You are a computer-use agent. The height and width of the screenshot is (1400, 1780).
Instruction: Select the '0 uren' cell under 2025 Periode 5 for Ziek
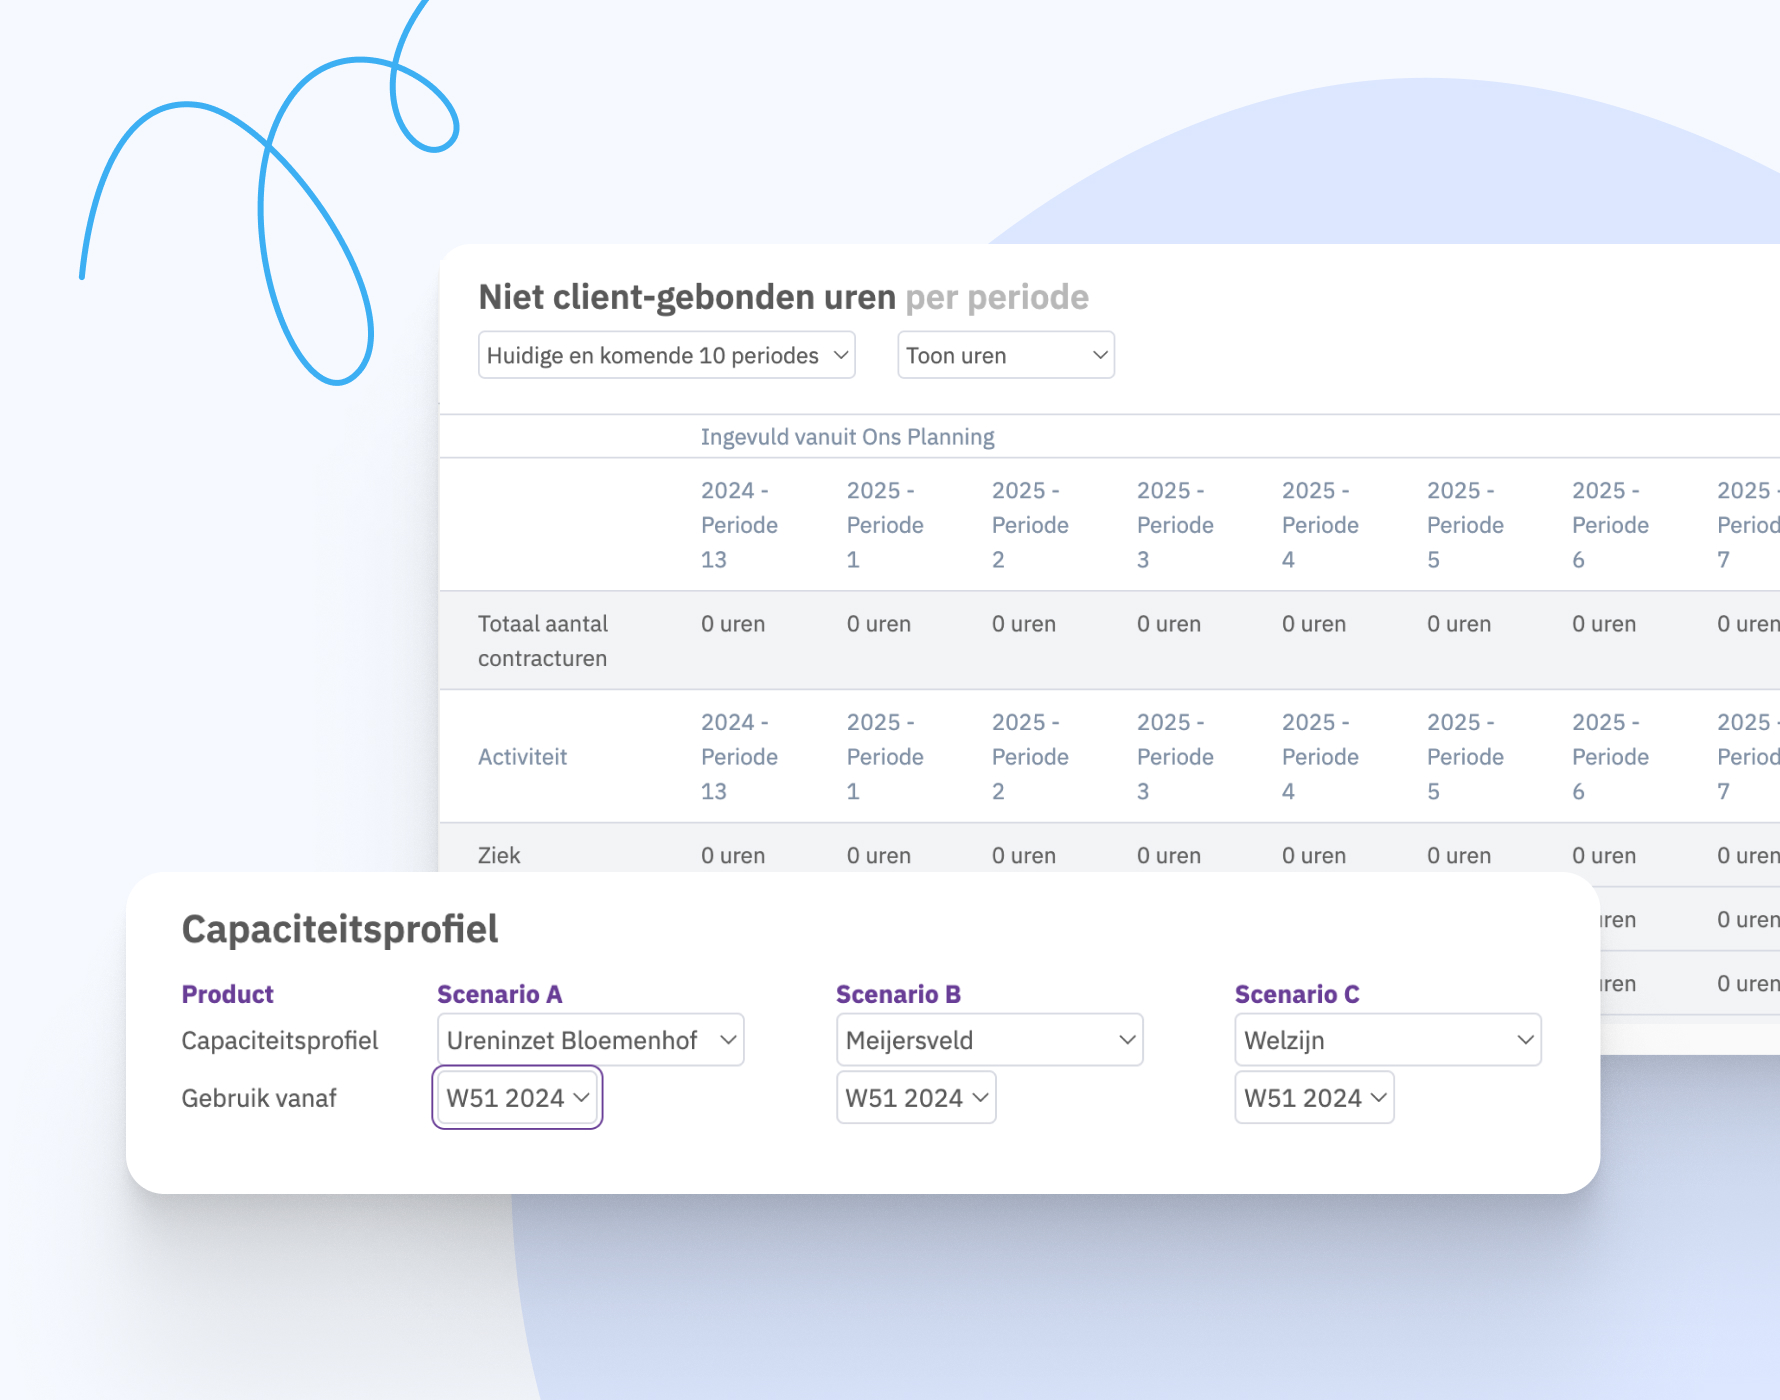(x=1459, y=855)
